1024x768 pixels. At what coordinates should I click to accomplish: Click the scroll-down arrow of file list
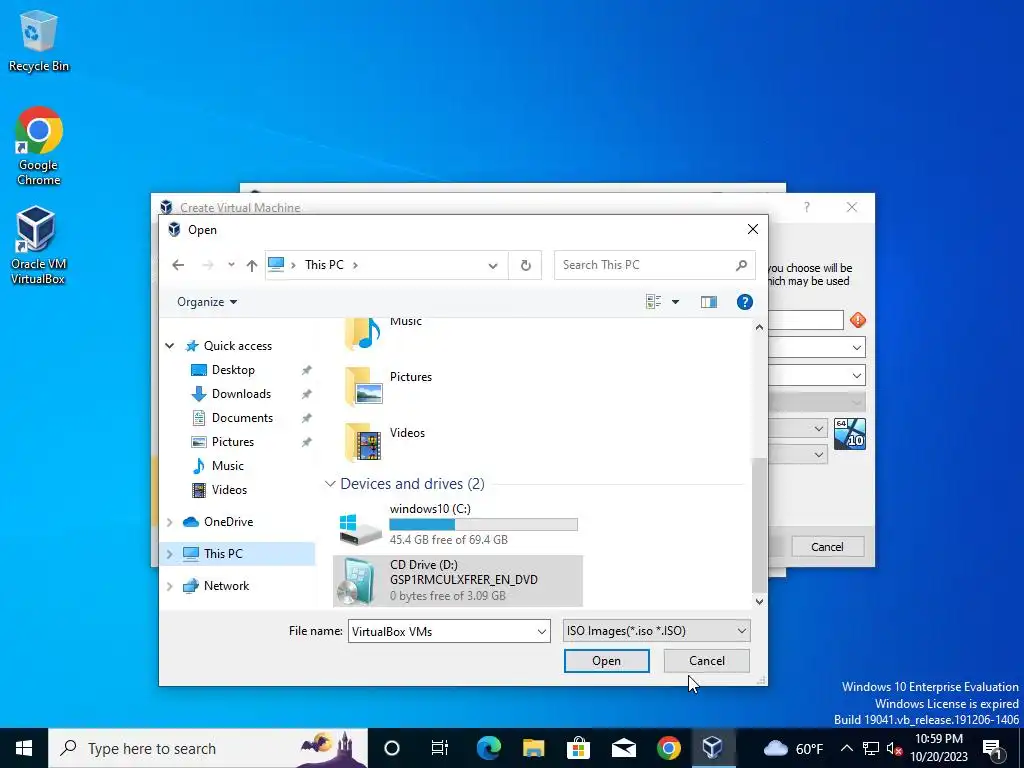click(x=759, y=601)
